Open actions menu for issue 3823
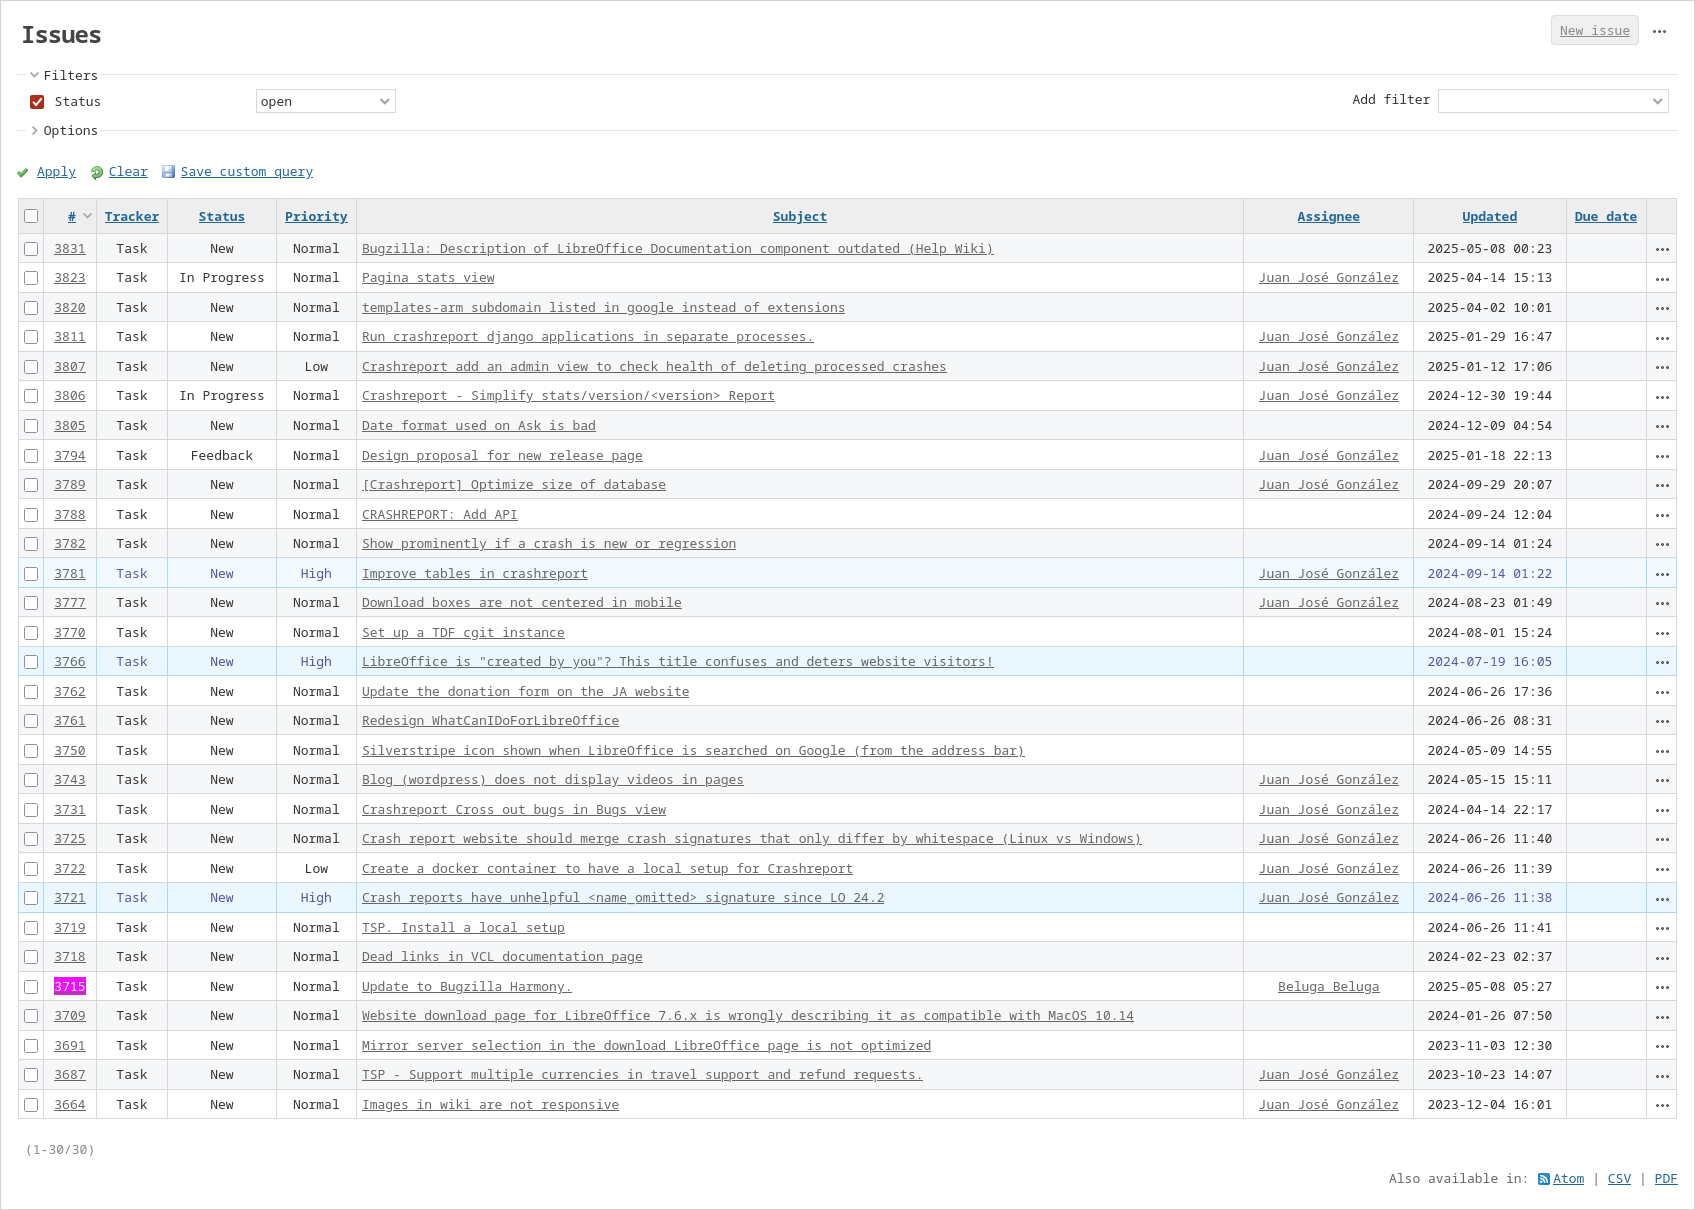The height and width of the screenshot is (1210, 1695). (1662, 279)
